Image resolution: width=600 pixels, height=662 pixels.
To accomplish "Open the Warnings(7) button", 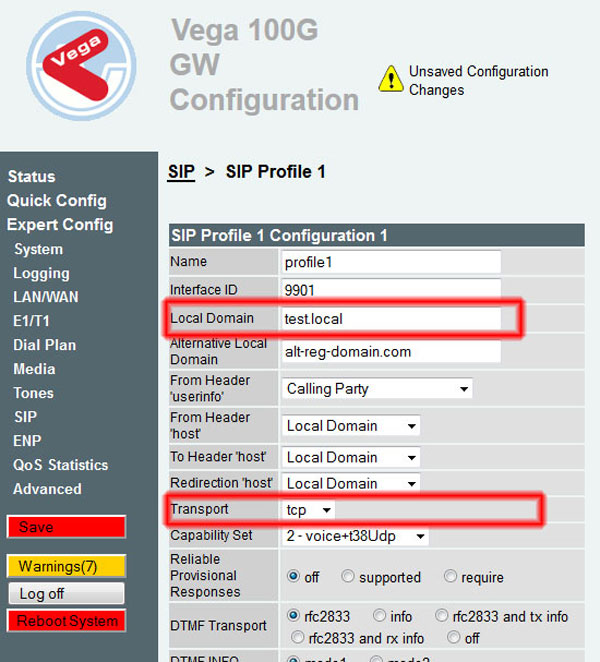I will point(66,566).
